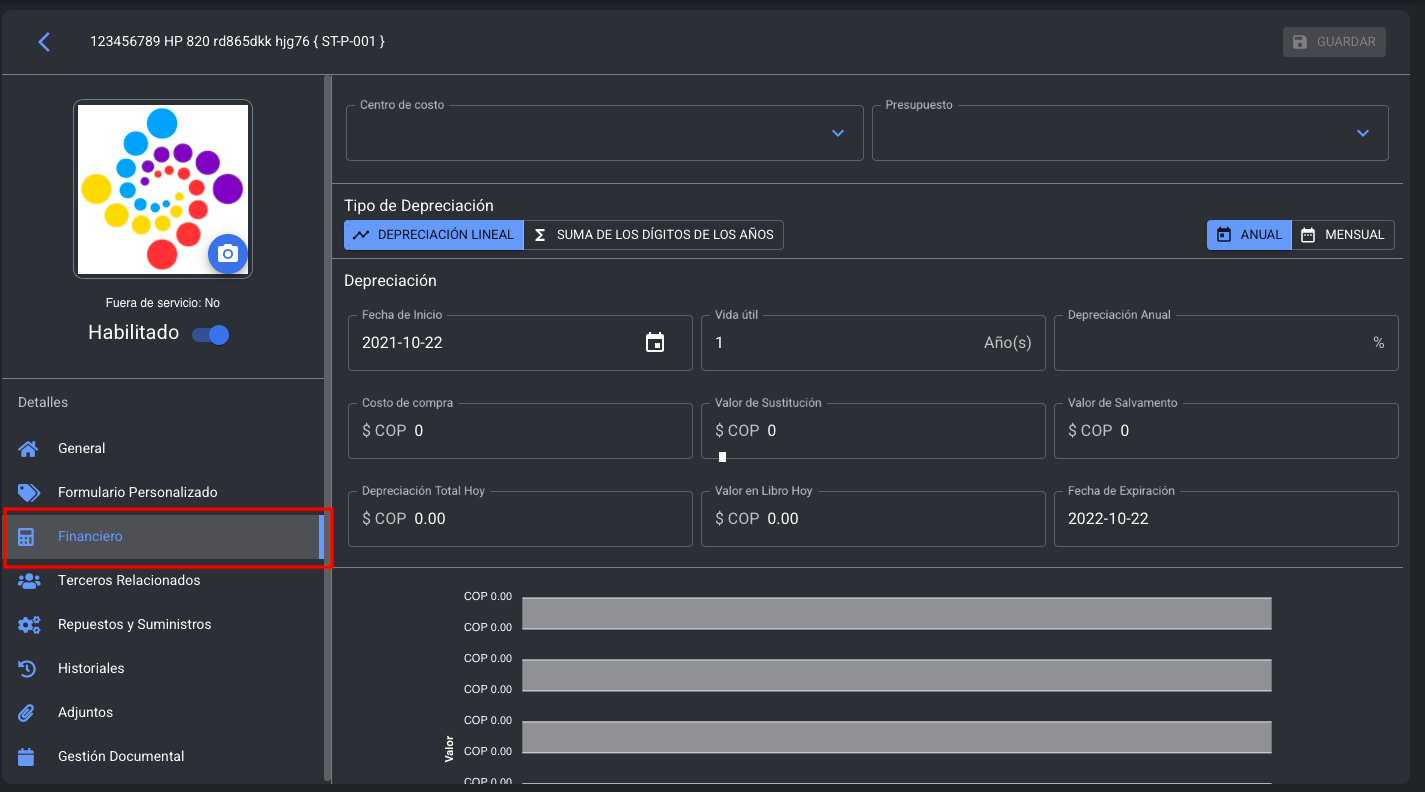Open calendar picker for Fecha de Inicio
The width and height of the screenshot is (1425, 792).
pos(655,343)
